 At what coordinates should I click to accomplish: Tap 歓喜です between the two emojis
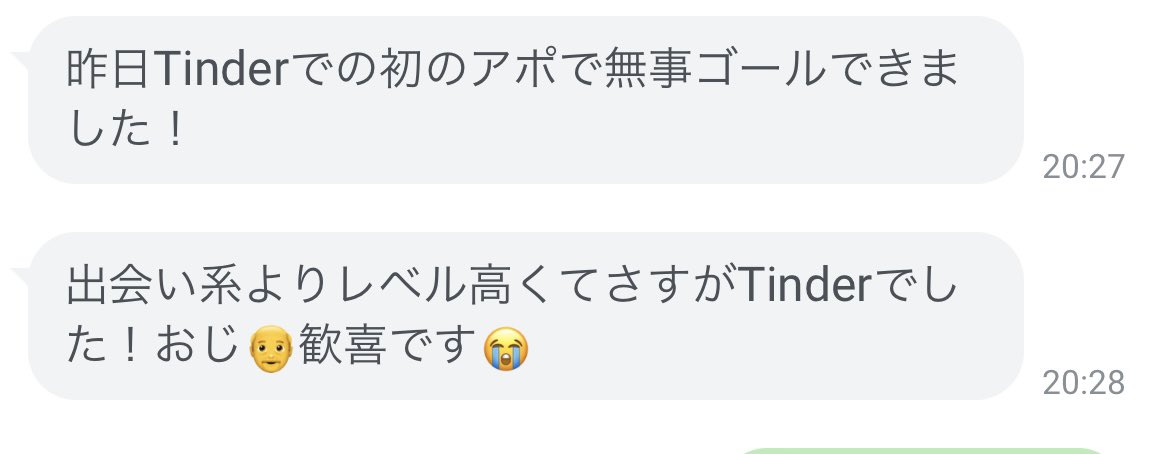click(388, 347)
